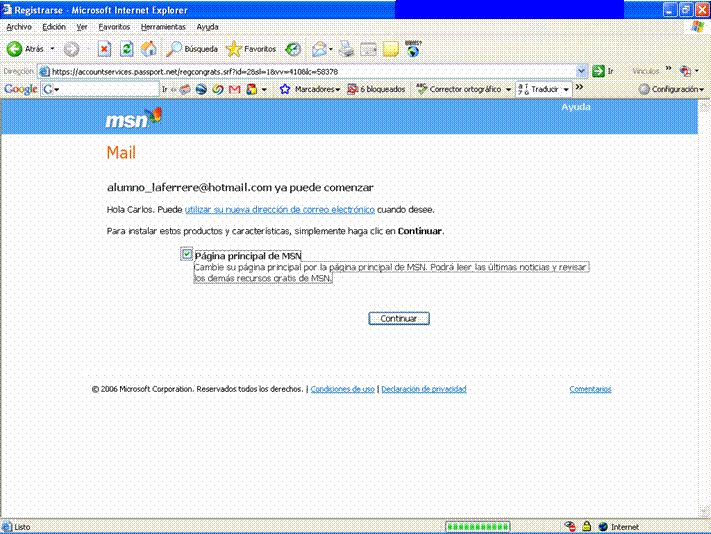Open the Favoritos star panel
Screen dimensions: 711x534
coord(251,49)
